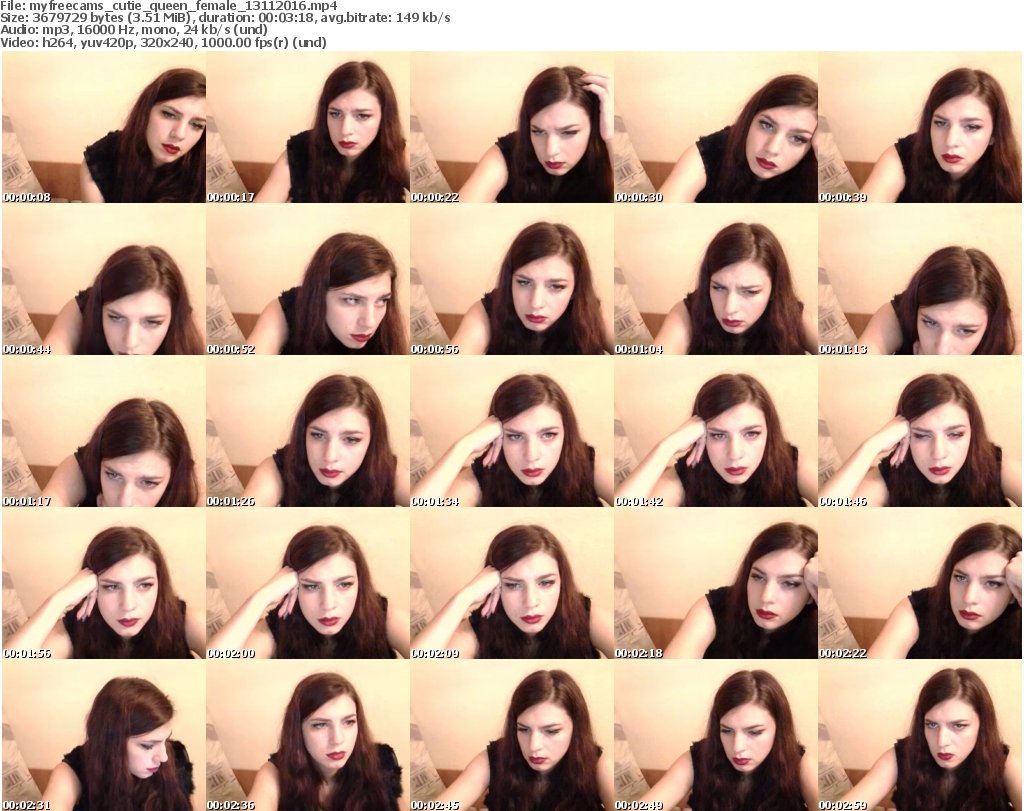This screenshot has width=1024, height=811.
Task: Choose the thumbnail at 00:02:49
Action: (x=716, y=736)
